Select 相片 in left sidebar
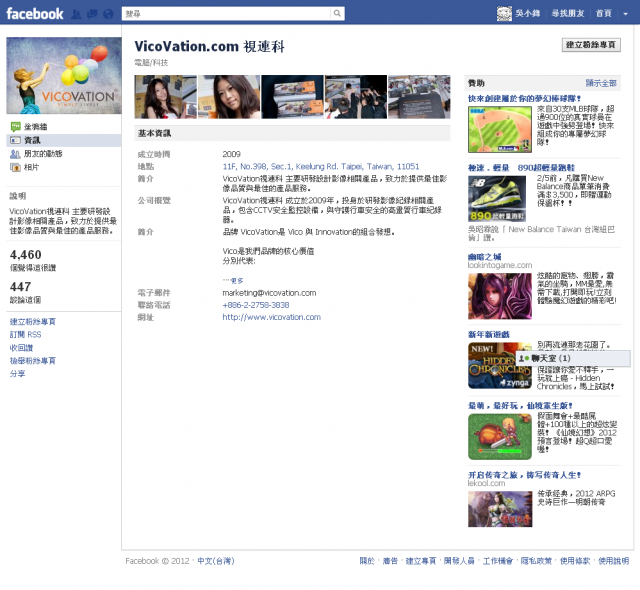 click(x=31, y=167)
